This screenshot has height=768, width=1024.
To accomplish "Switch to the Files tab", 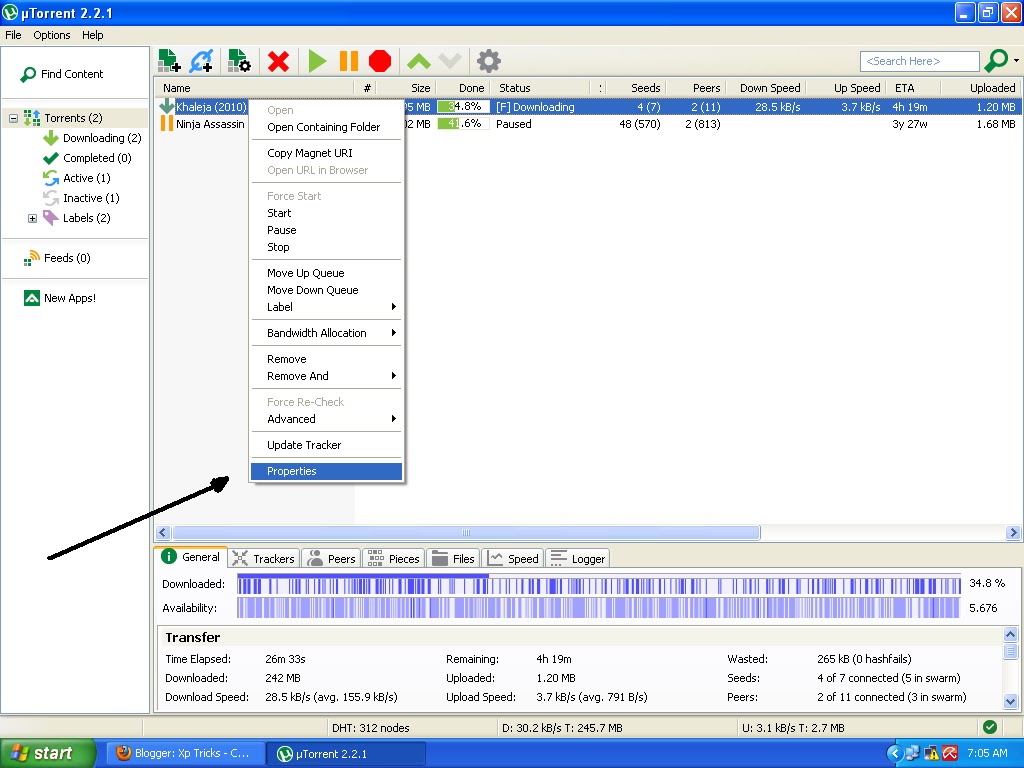I will (453, 559).
